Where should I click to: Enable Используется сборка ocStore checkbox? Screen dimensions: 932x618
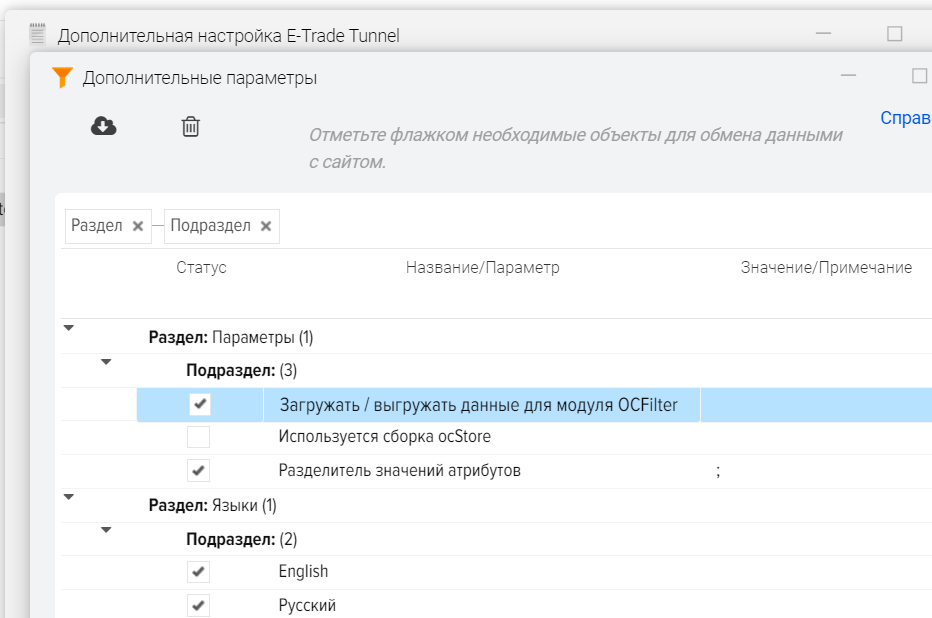[199, 437]
